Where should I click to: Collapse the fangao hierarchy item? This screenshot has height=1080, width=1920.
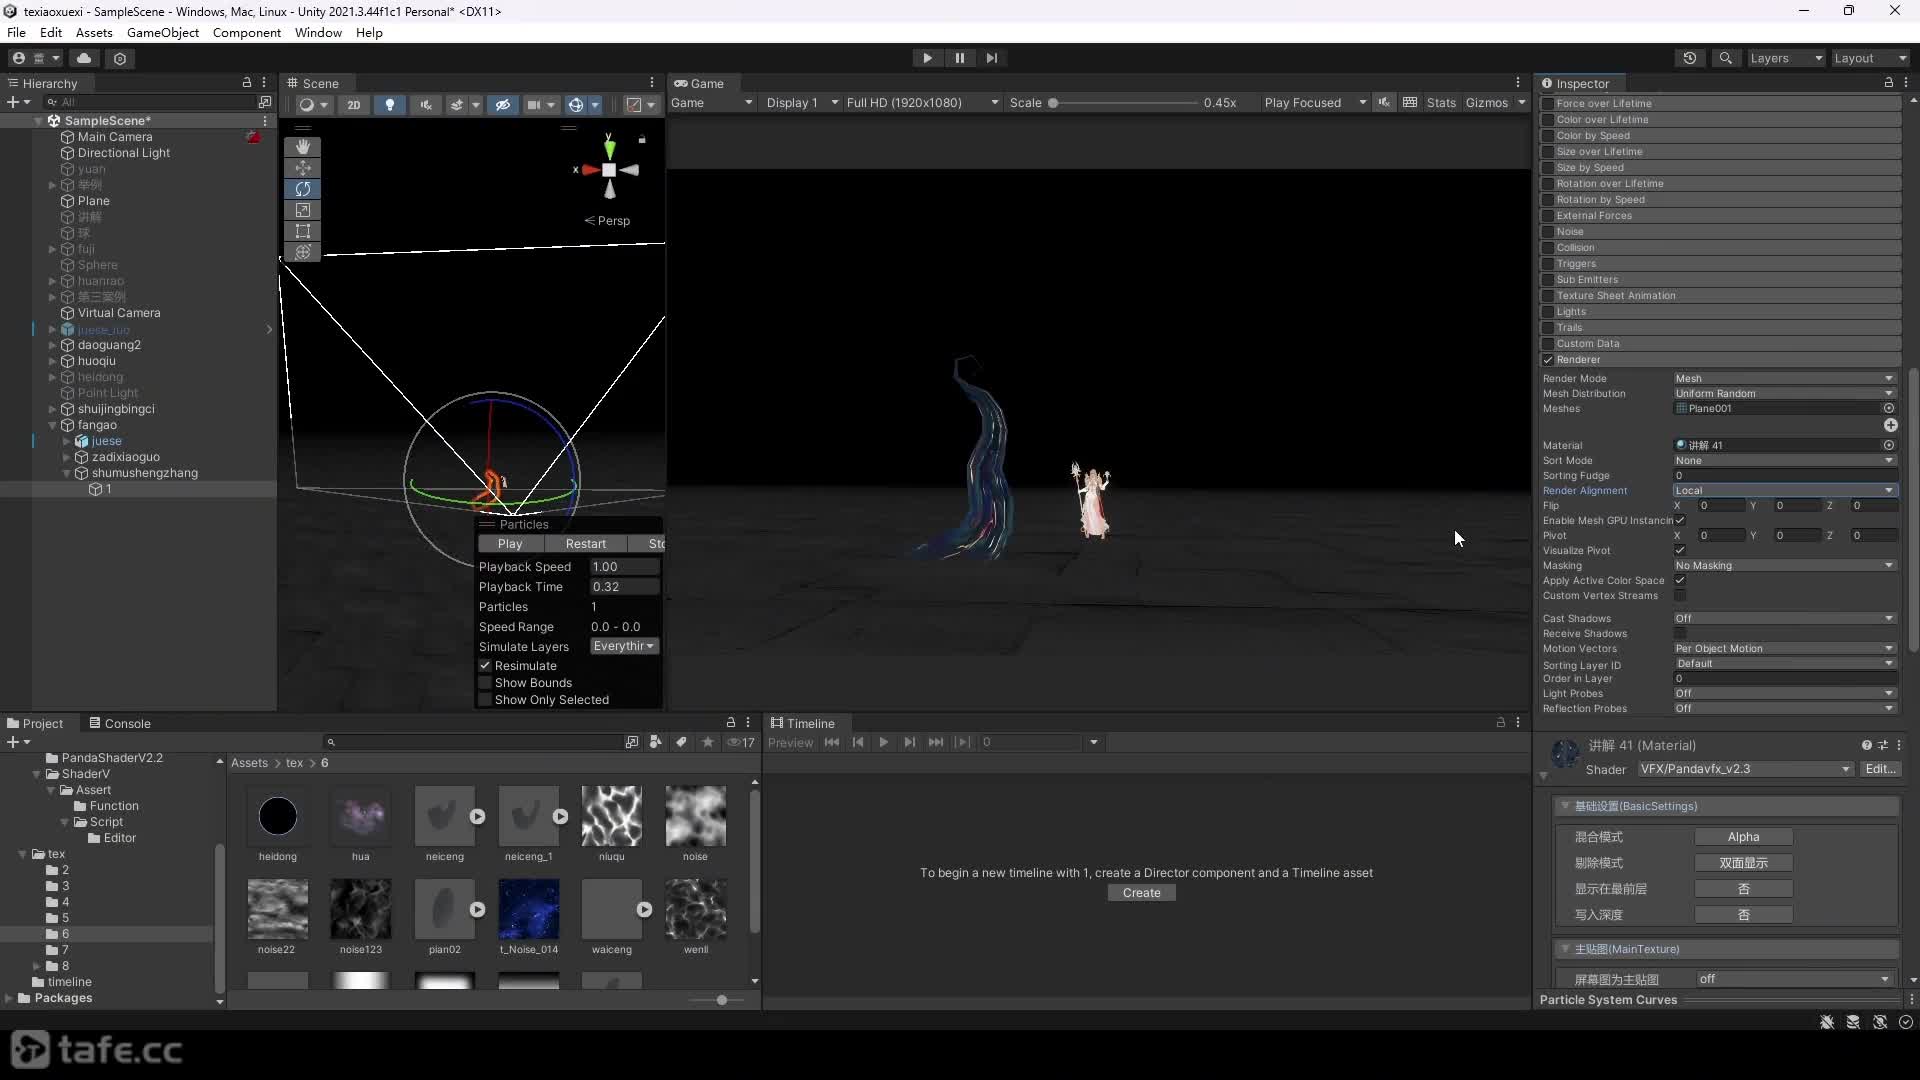coord(52,425)
